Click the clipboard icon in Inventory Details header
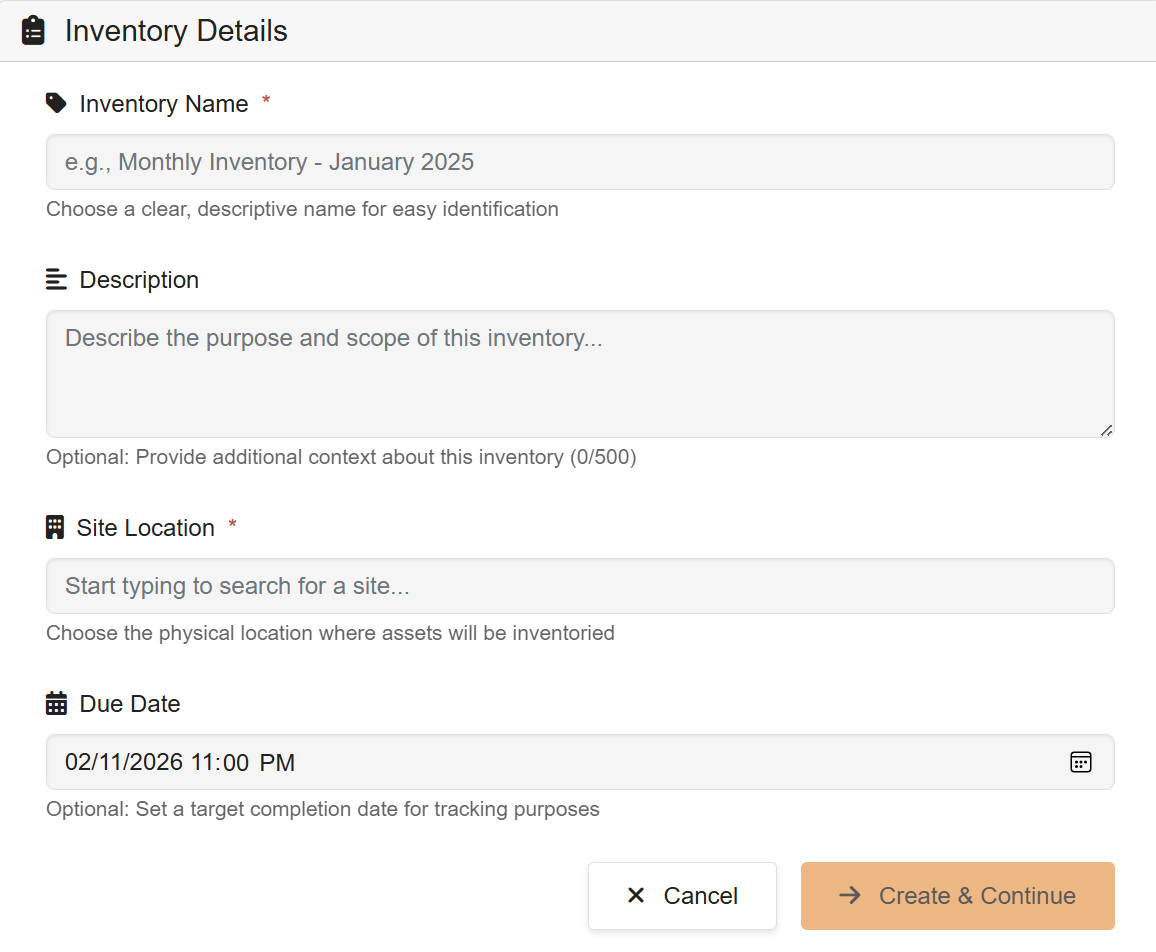This screenshot has width=1156, height=952. click(x=33, y=31)
